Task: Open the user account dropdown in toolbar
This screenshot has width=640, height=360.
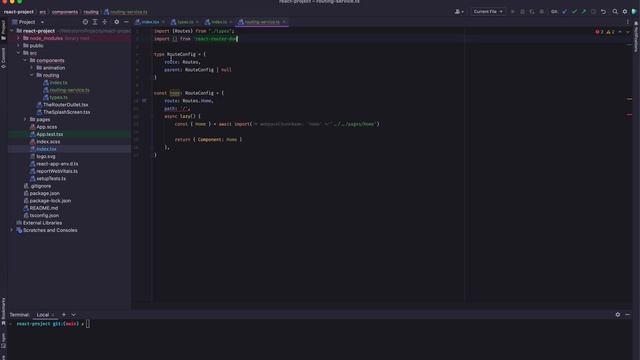Action: pyautogui.click(x=459, y=12)
